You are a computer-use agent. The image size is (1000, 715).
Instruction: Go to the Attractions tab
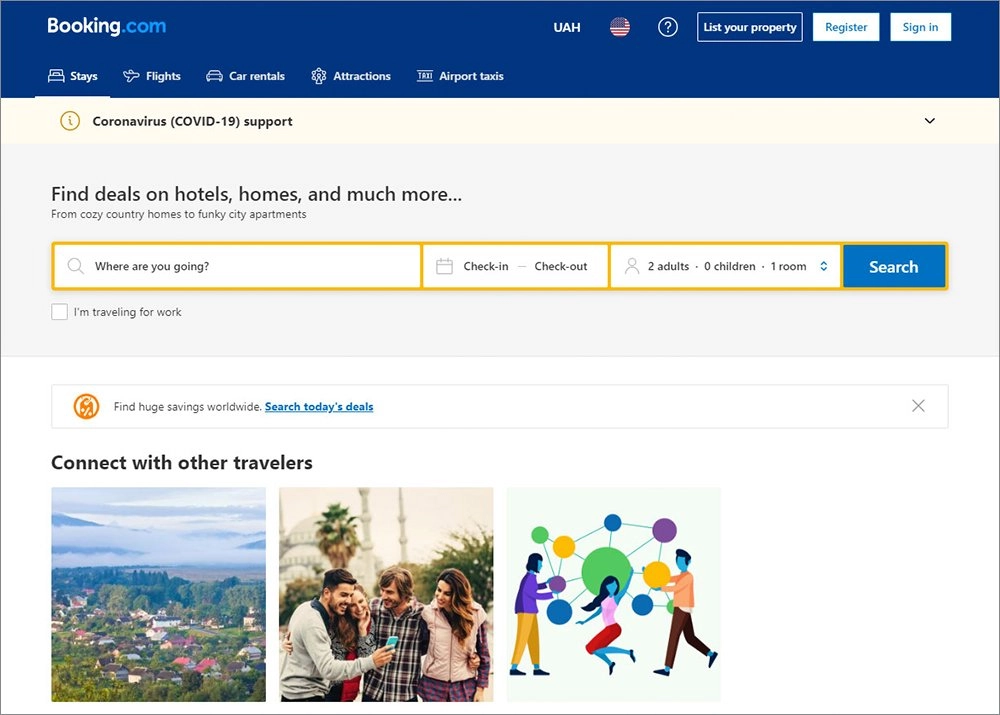coord(351,76)
